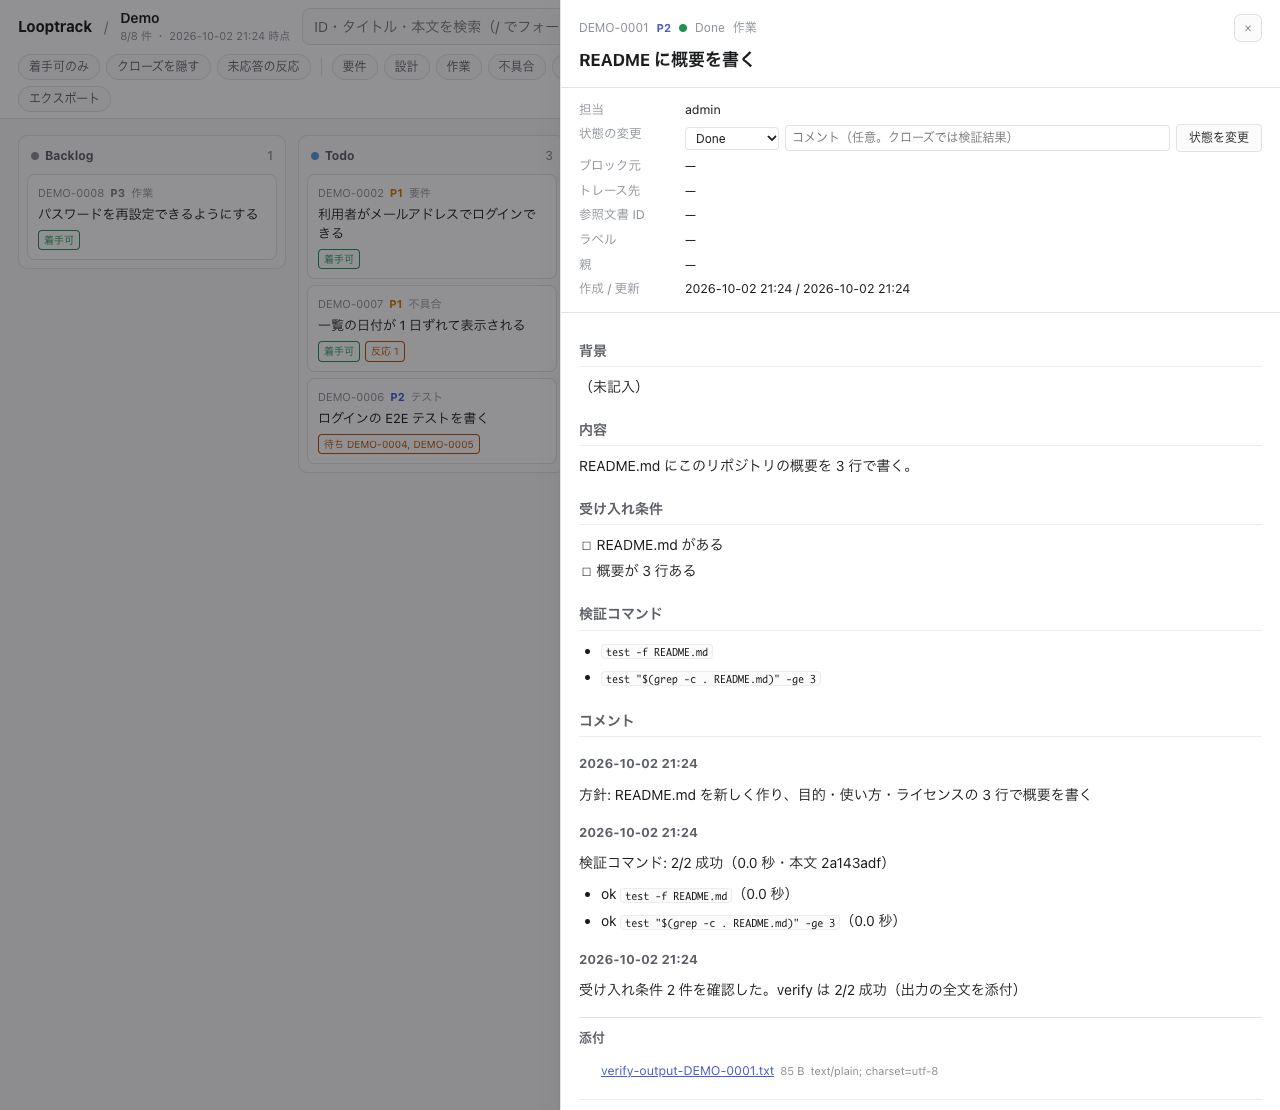This screenshot has width=1280, height=1110.
Task: Click the 着手可 badge on DEMO-0008 card
Action: point(59,240)
